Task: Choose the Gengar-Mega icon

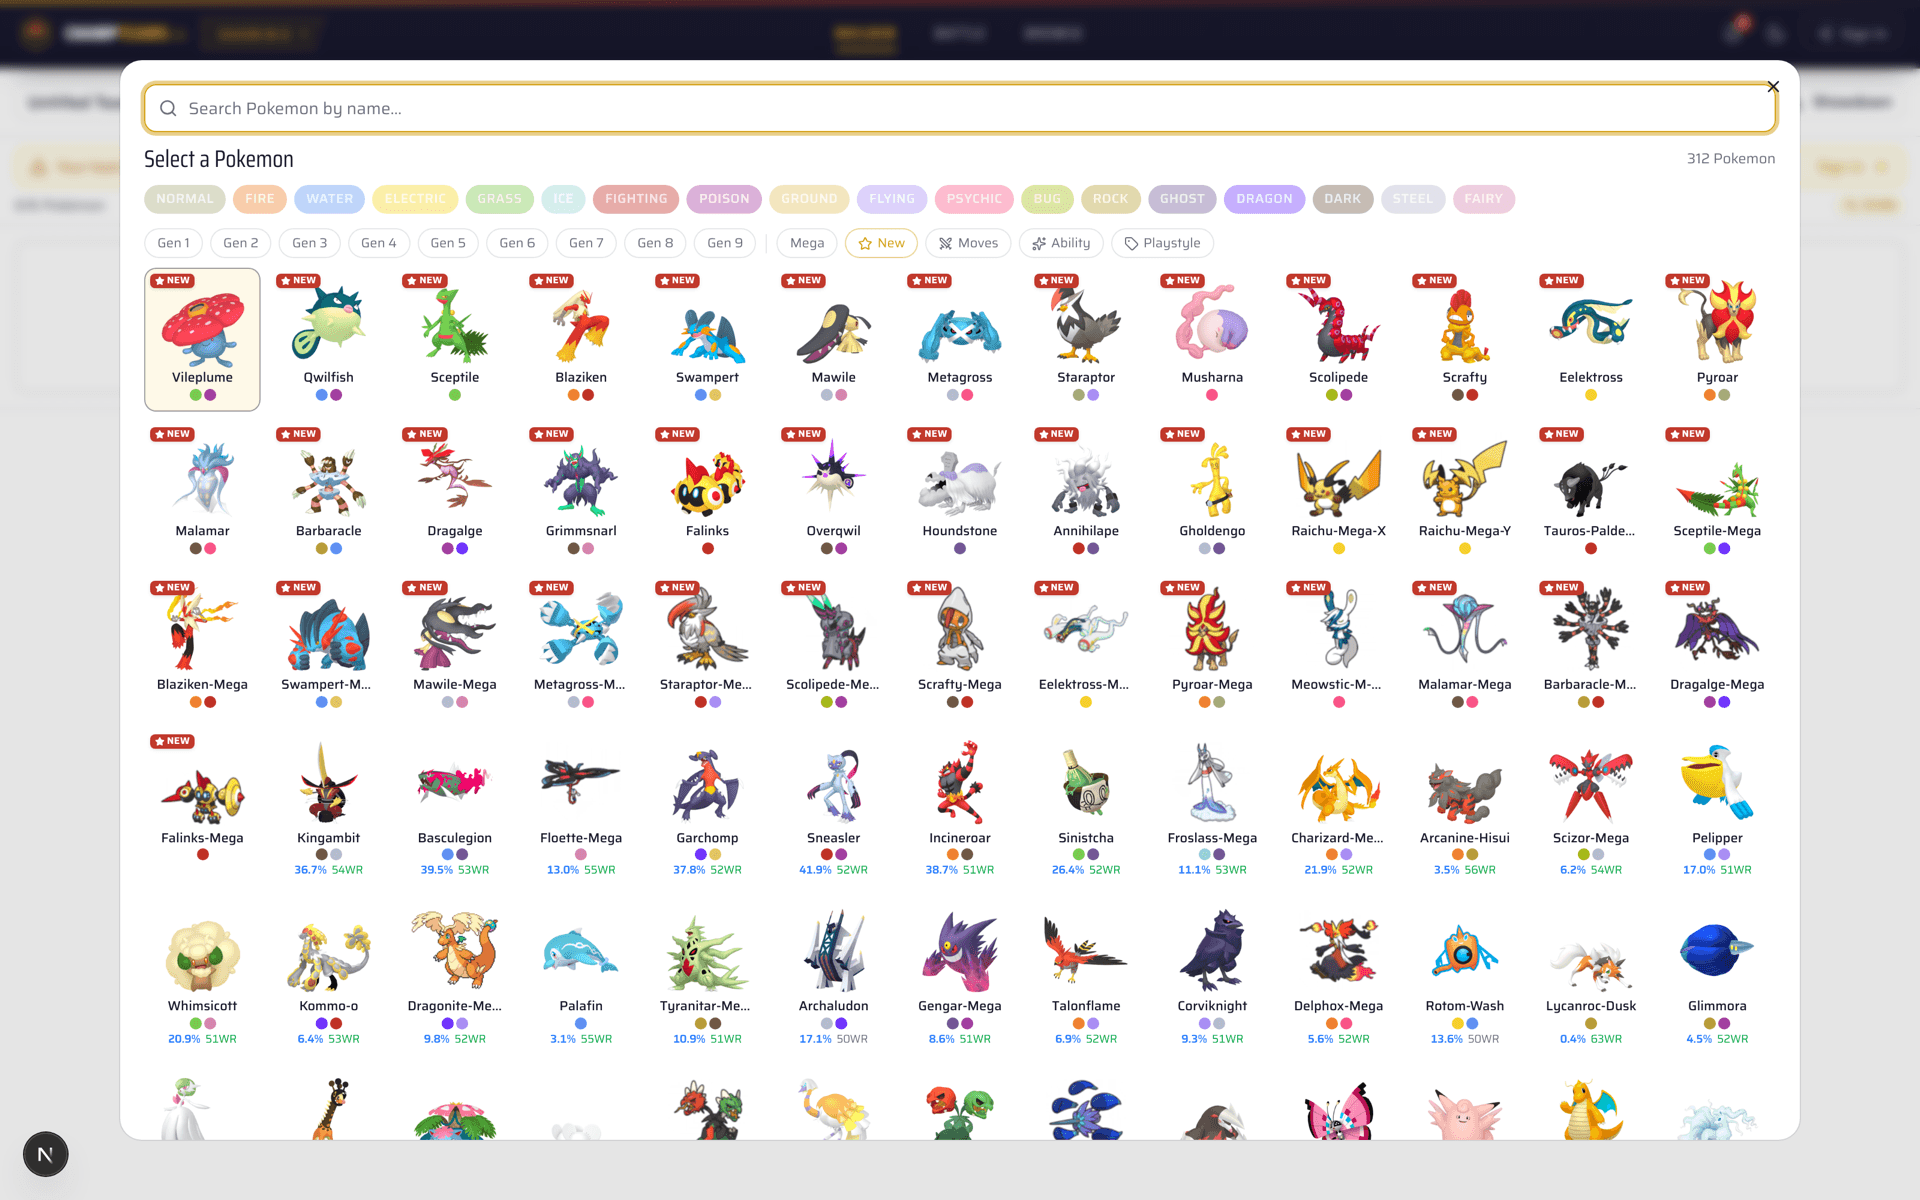Action: 960,953
